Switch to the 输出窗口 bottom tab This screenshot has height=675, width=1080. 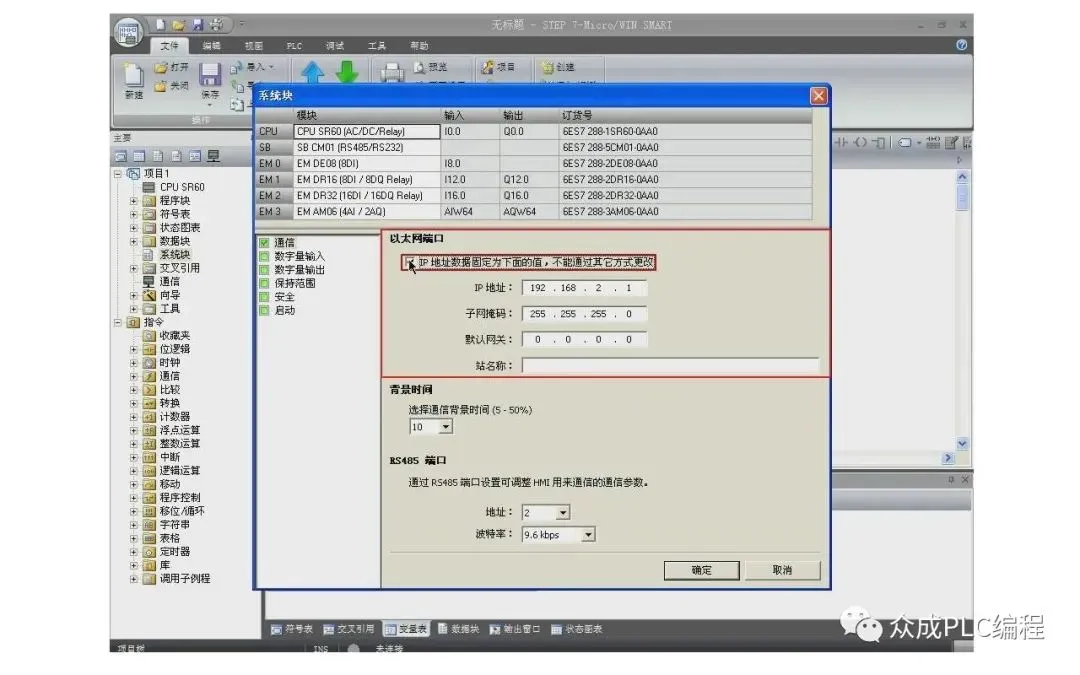point(515,630)
